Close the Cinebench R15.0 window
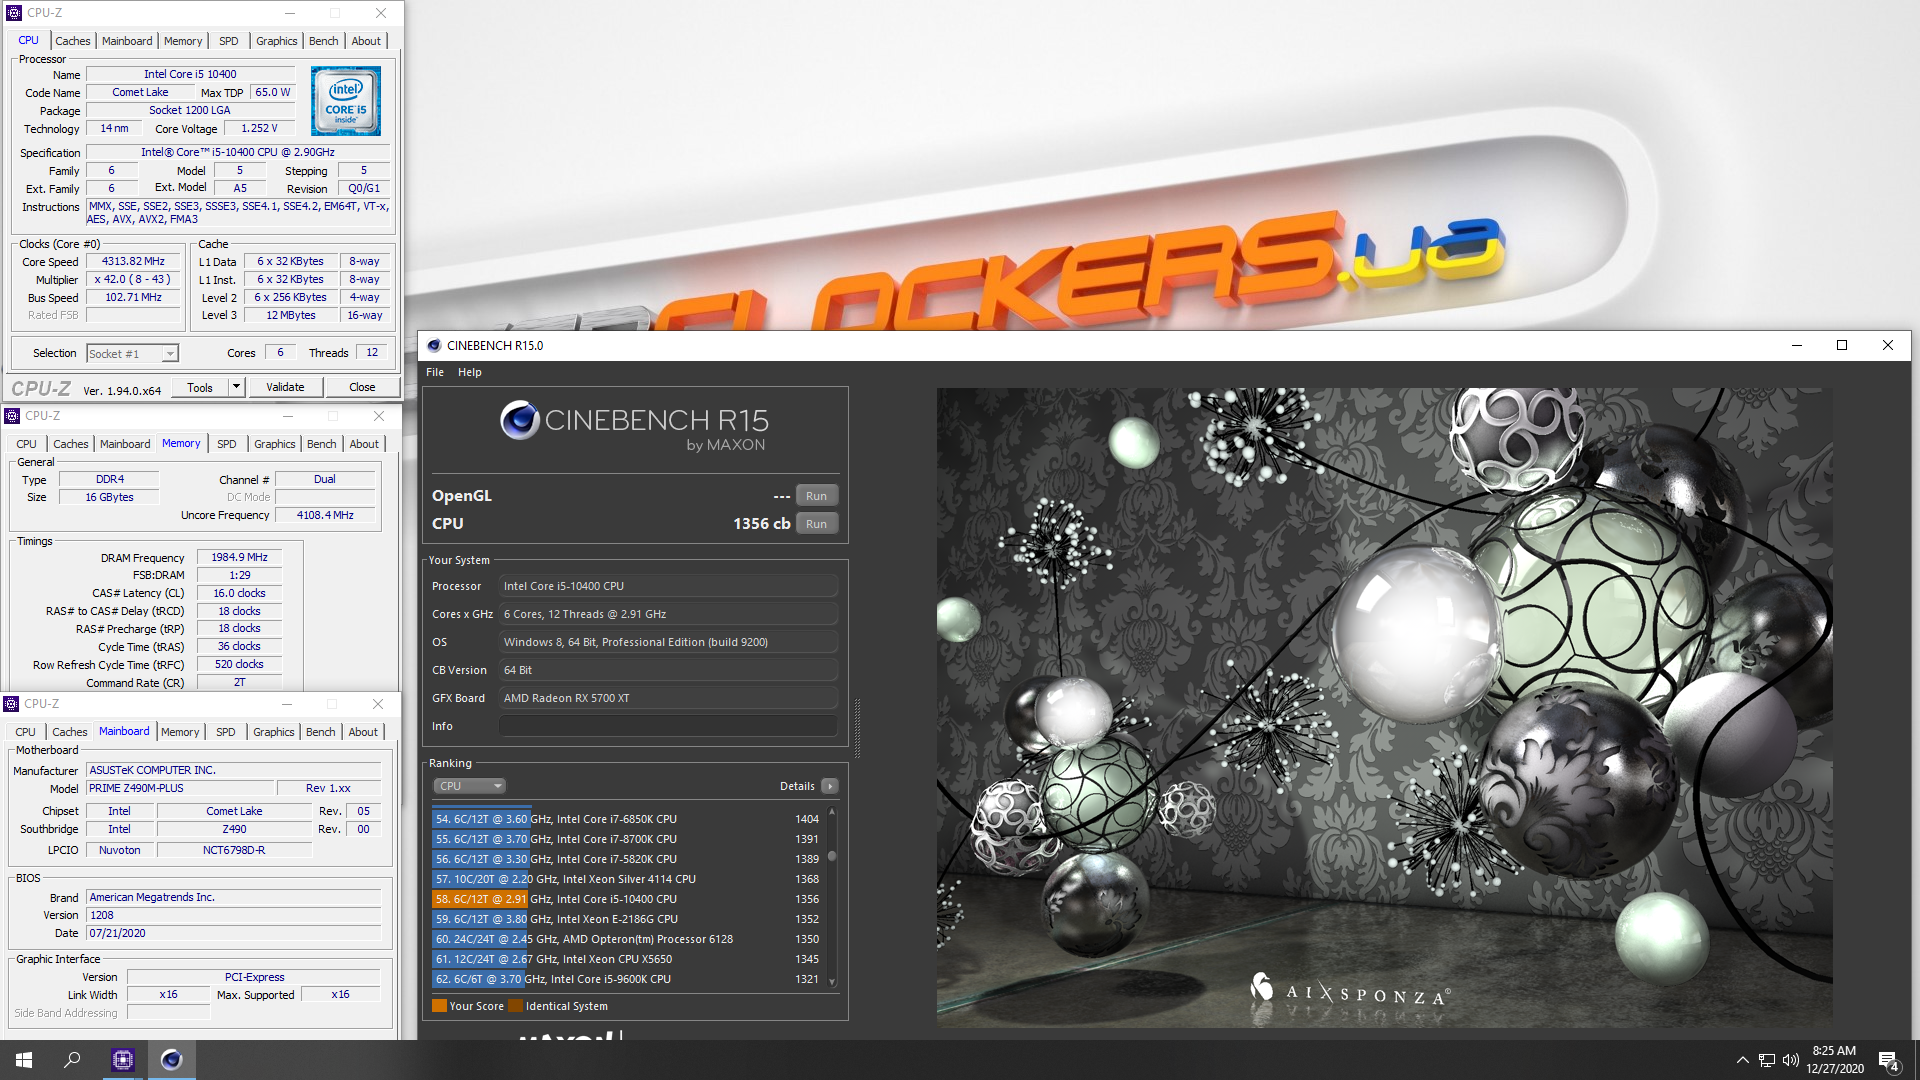Viewport: 1920px width, 1080px height. (1888, 345)
